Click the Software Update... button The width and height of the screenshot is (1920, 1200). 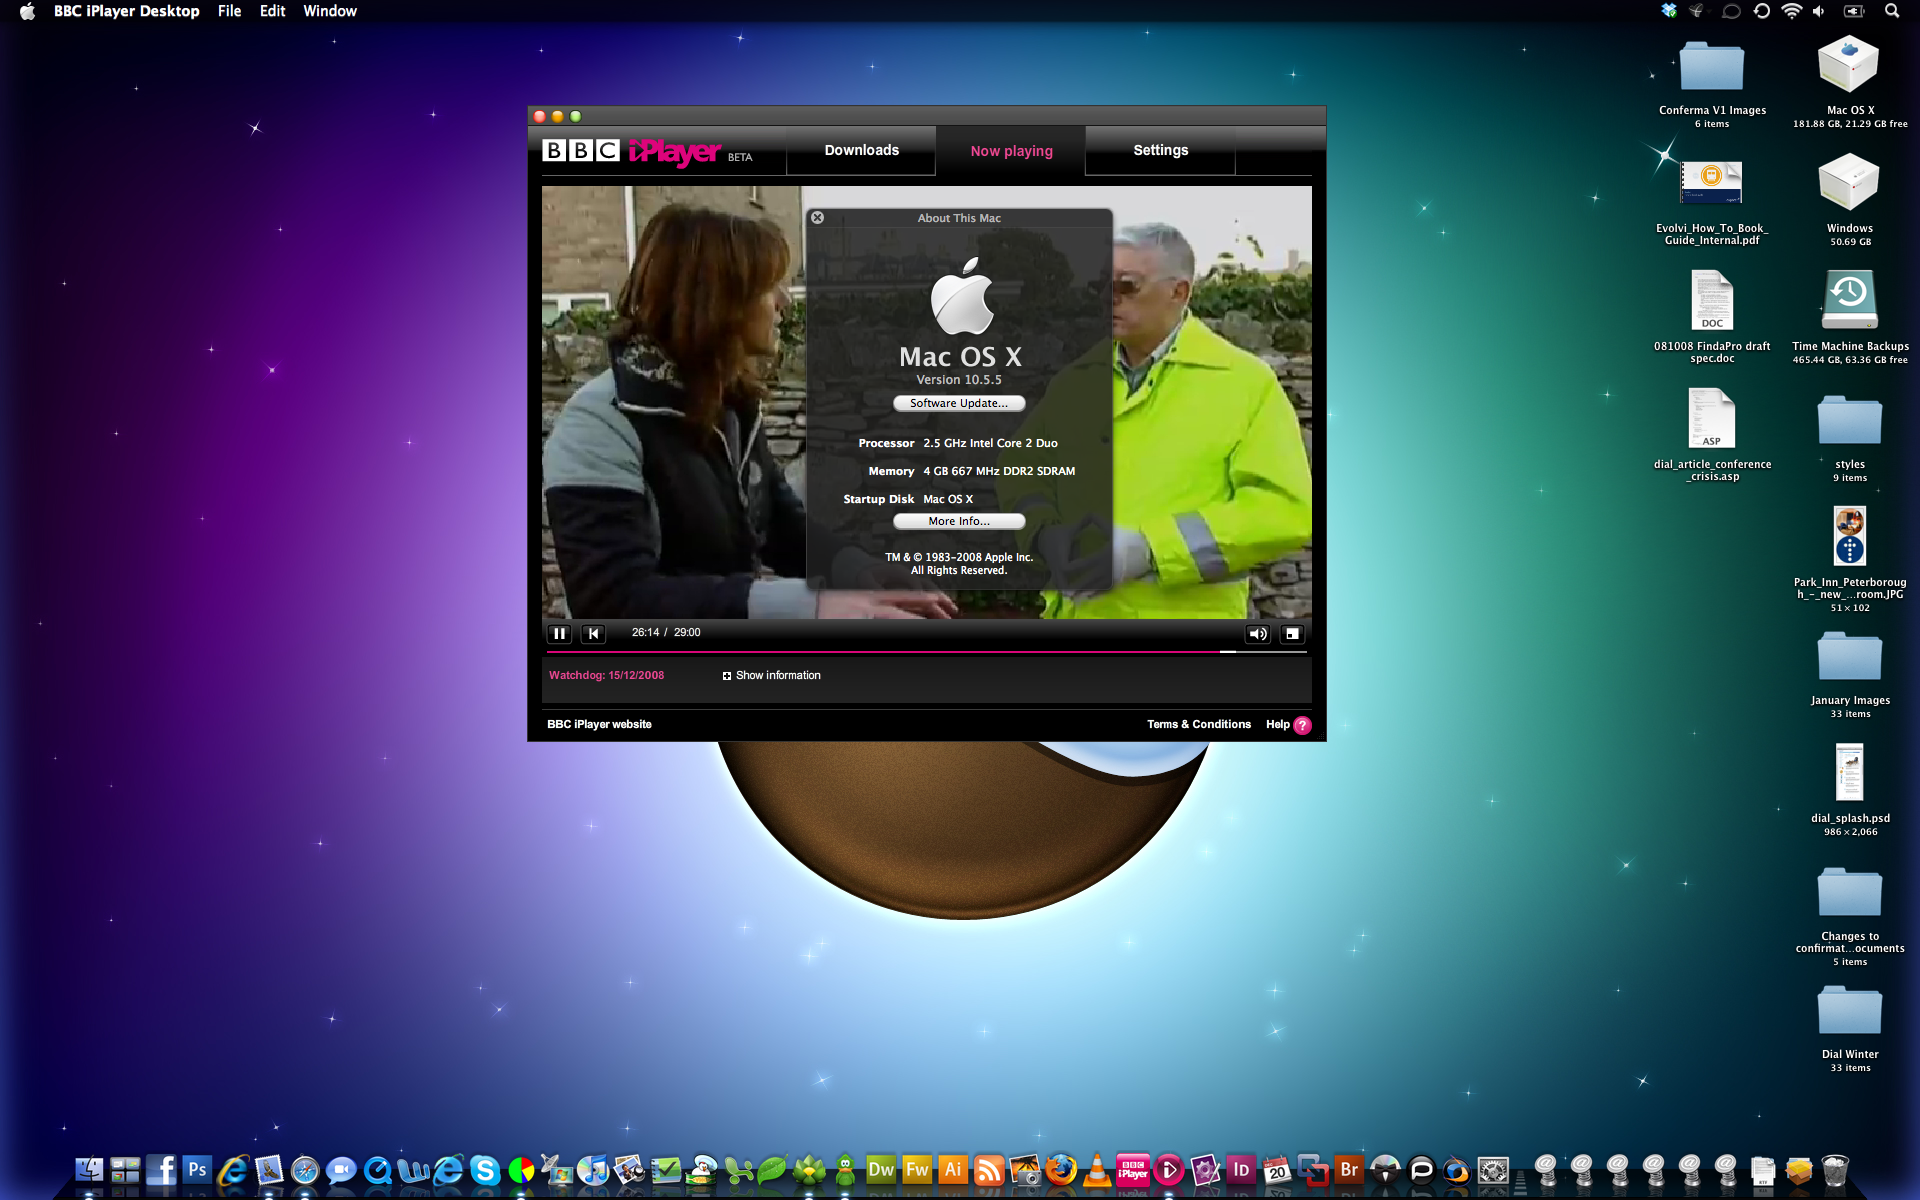958,403
